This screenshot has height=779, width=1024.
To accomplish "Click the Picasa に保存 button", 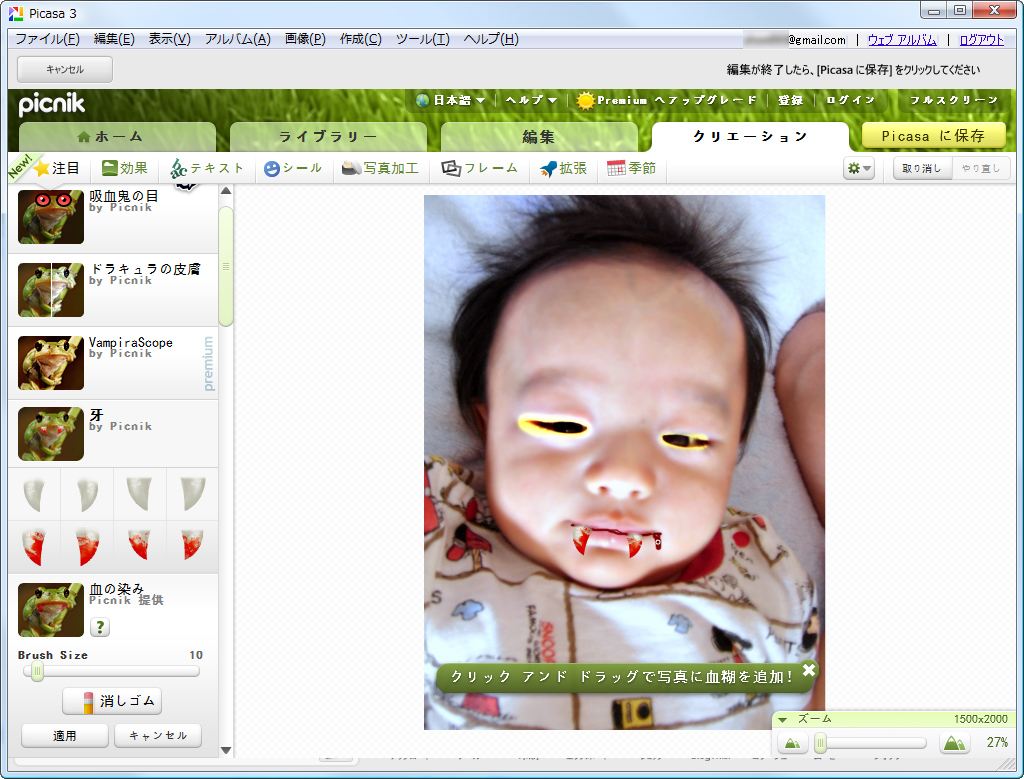I will 932,133.
